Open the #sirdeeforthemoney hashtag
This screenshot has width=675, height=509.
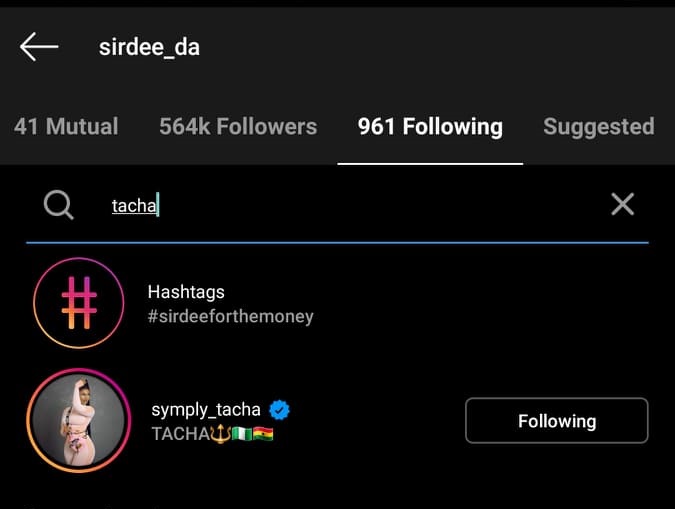[x=230, y=317]
